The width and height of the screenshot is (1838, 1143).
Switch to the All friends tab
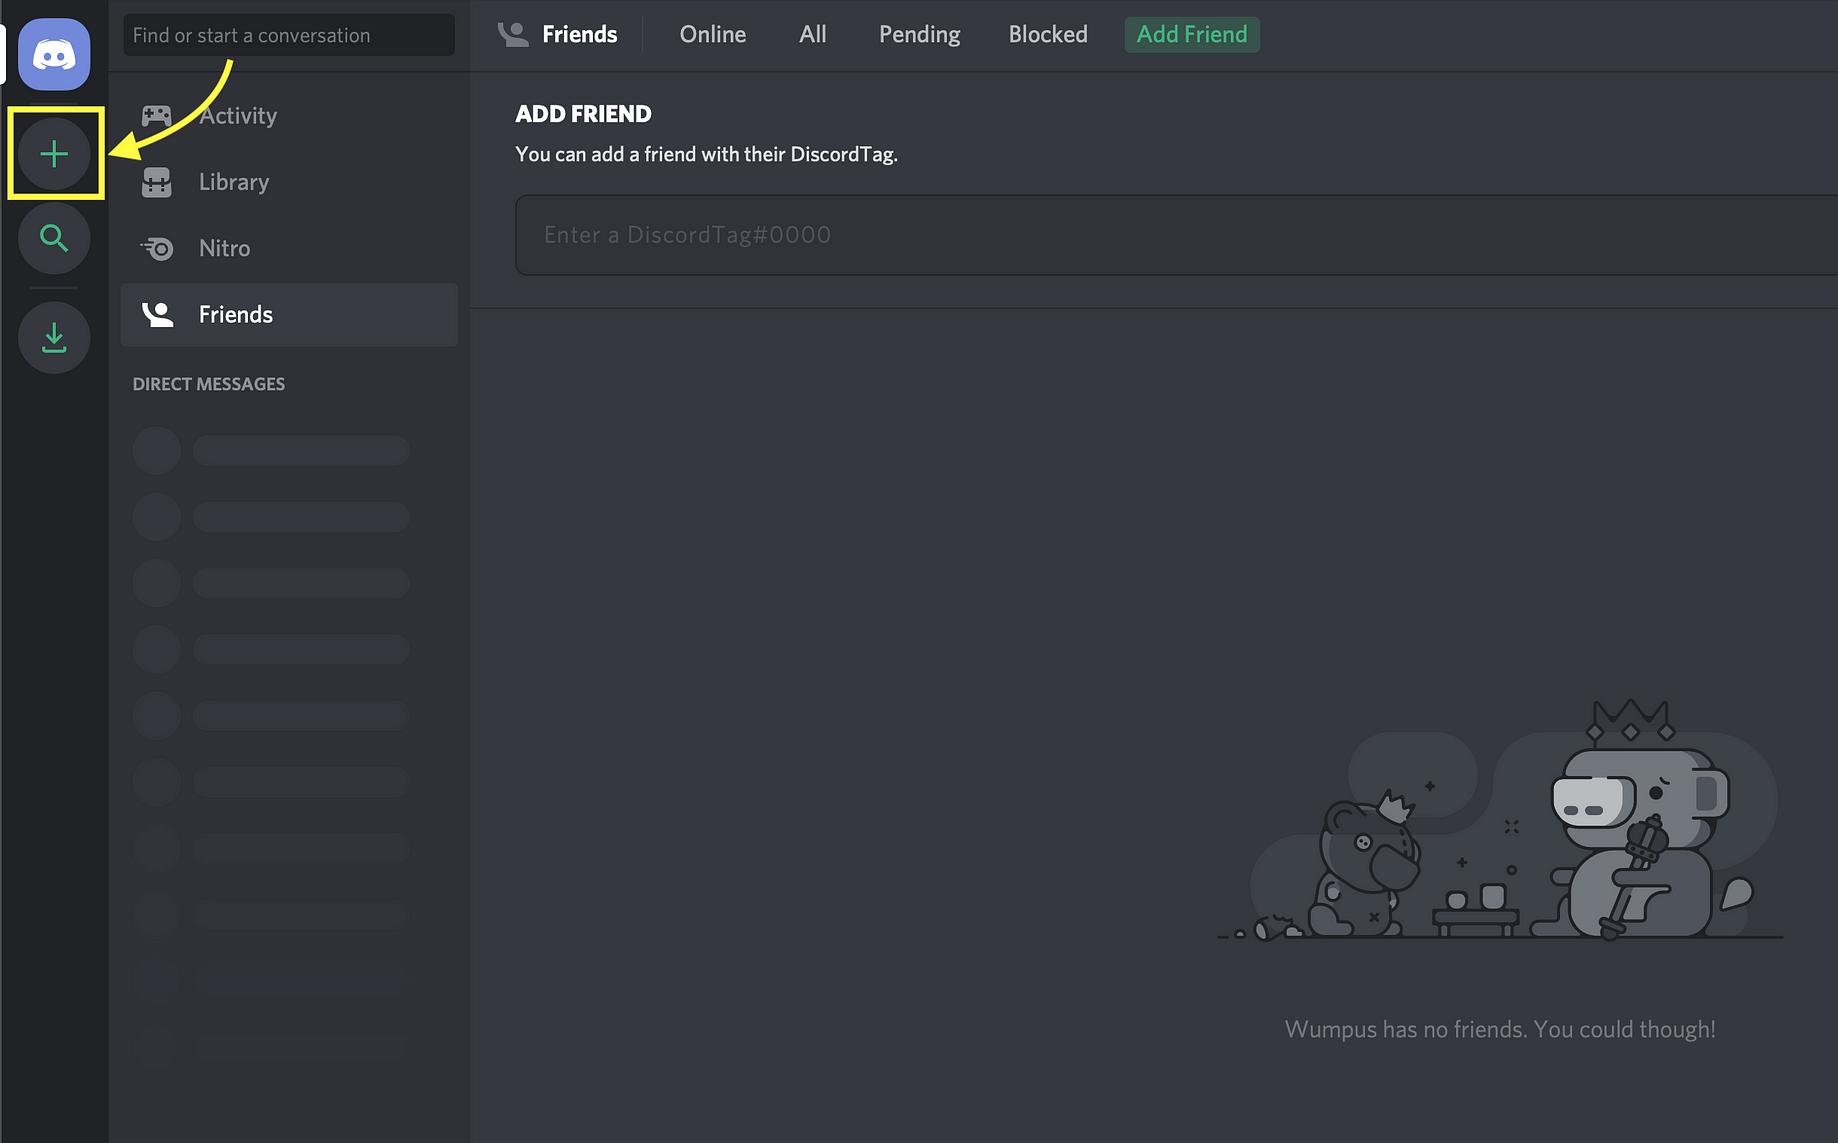[812, 34]
